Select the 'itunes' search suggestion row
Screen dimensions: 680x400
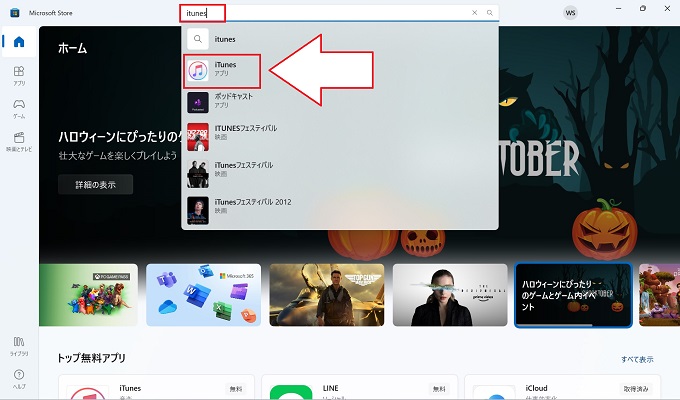[340, 39]
